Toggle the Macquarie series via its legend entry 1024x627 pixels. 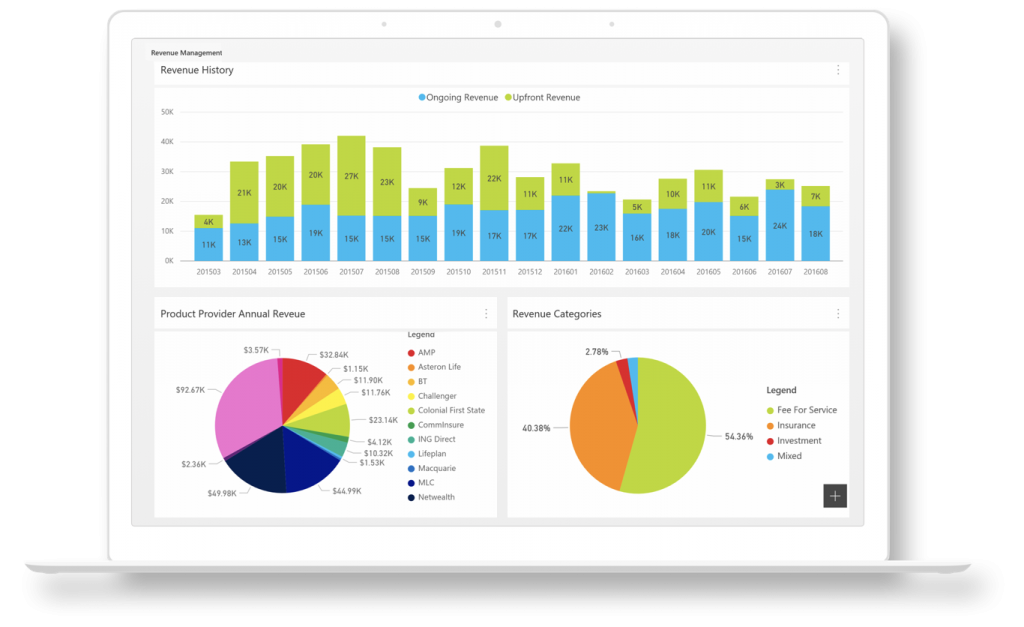tap(438, 467)
